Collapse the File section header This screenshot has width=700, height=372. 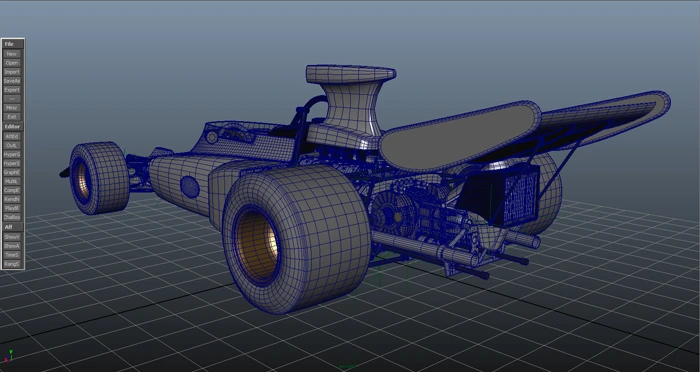(12, 44)
